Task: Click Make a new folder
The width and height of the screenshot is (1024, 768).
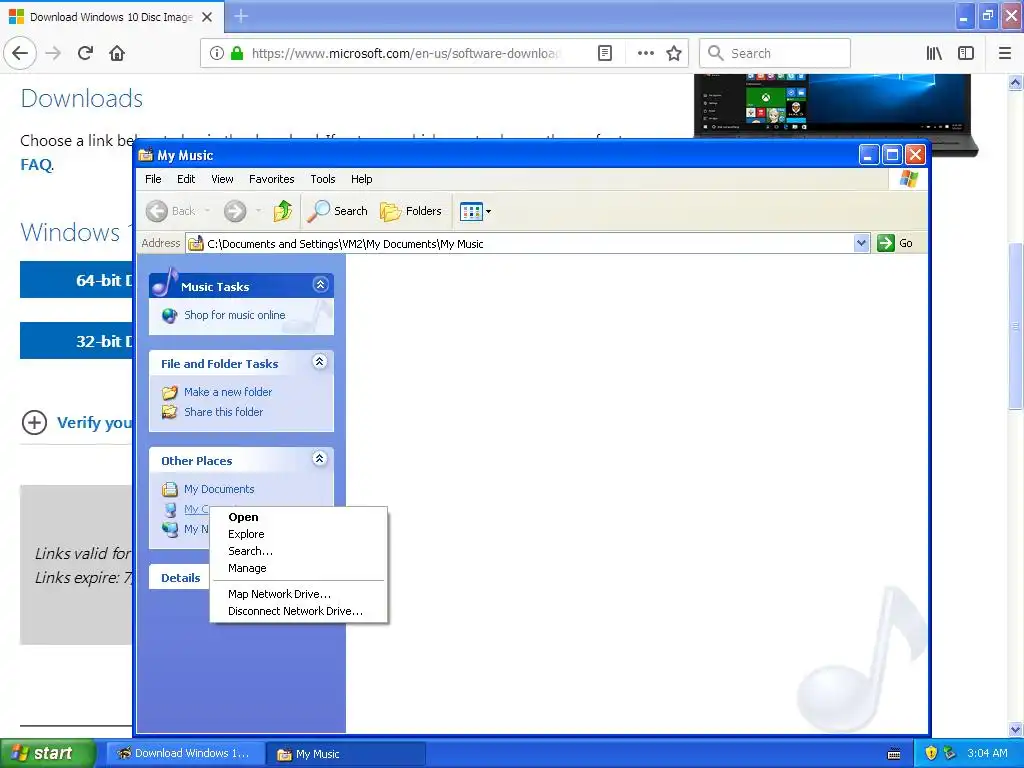Action: (228, 392)
